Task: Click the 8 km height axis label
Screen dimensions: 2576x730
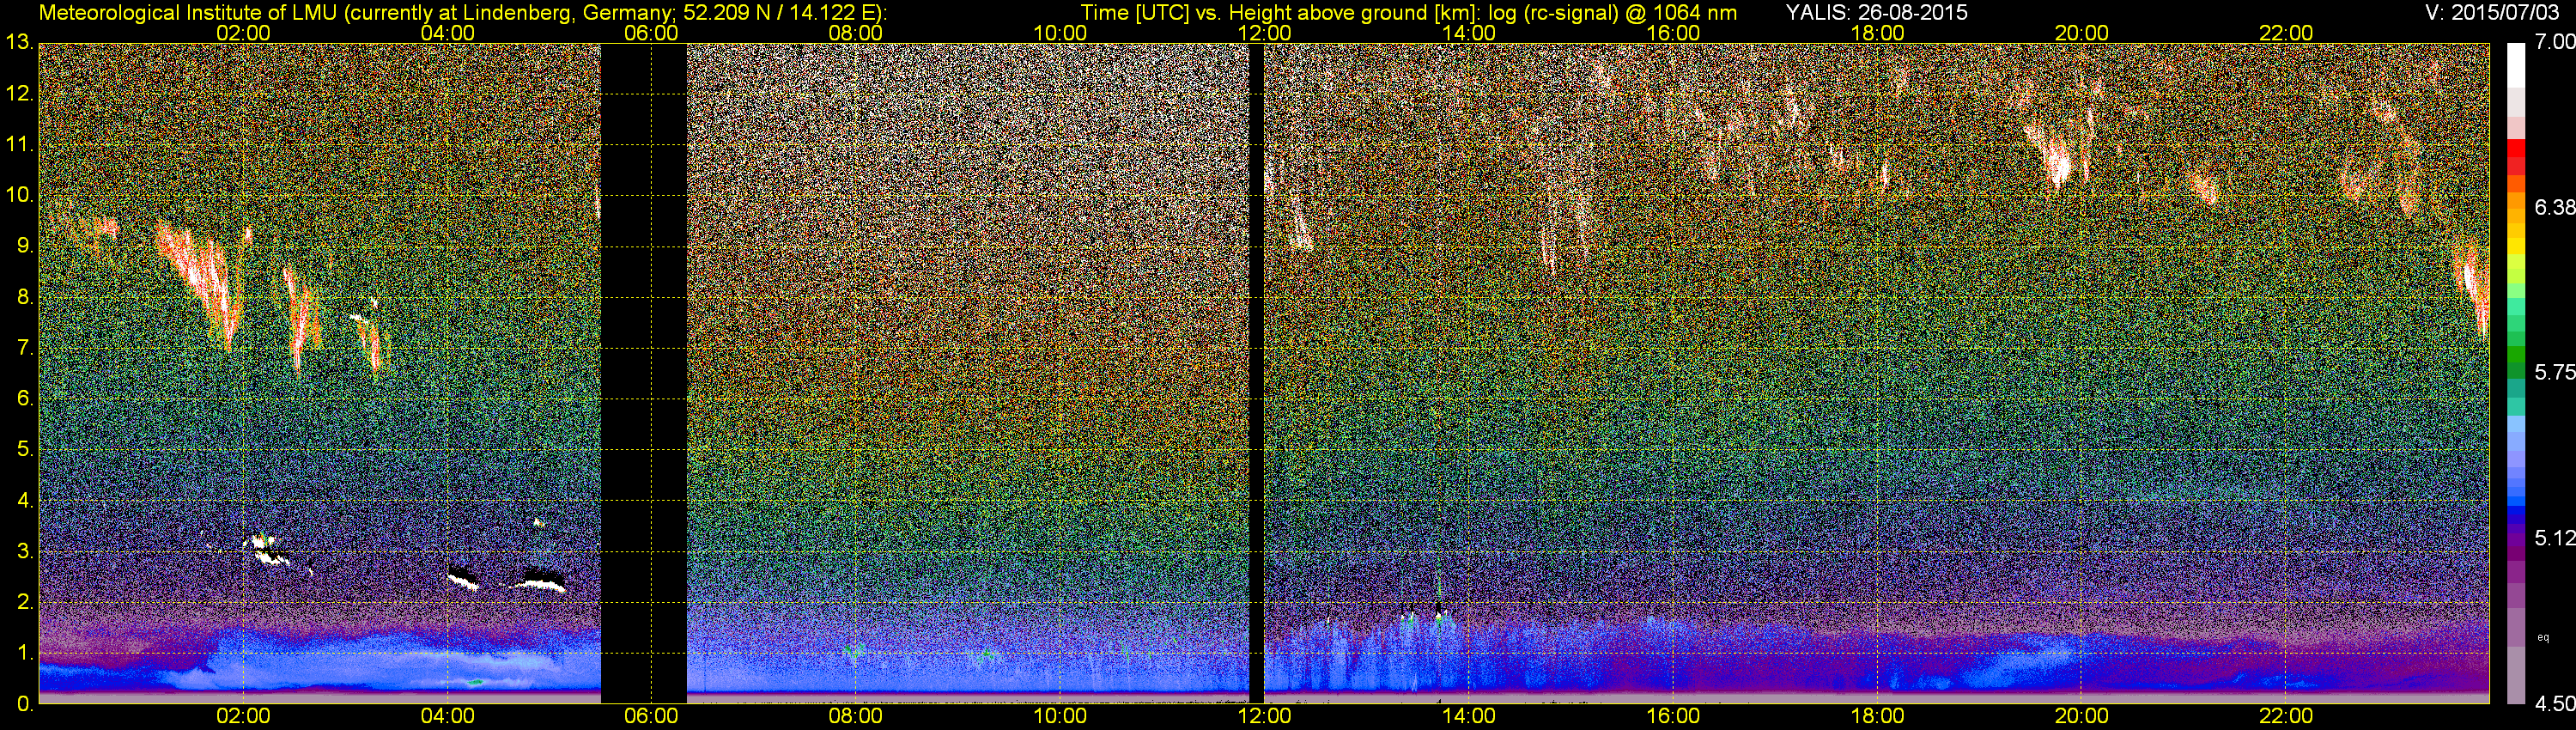Action: click(24, 297)
